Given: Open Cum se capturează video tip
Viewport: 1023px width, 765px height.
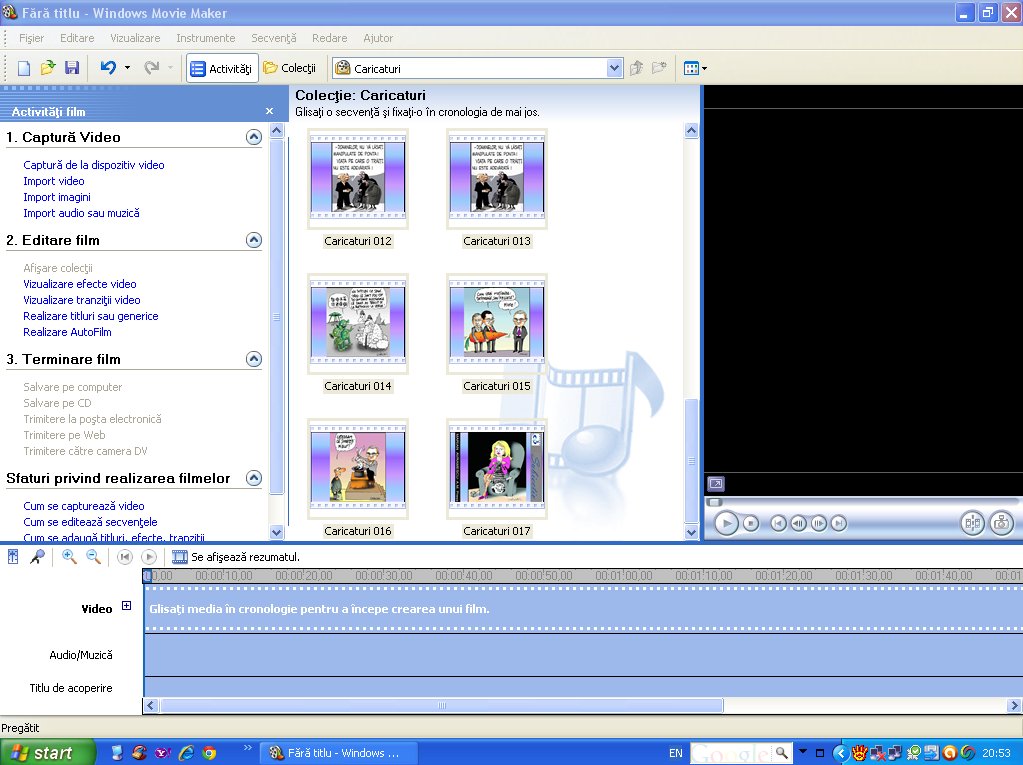Looking at the screenshot, I should [x=84, y=506].
